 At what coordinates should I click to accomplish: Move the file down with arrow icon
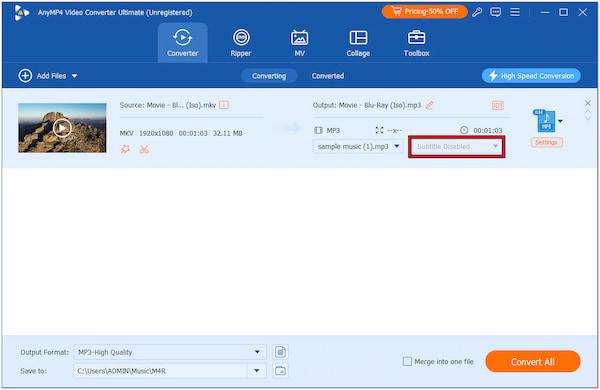pyautogui.click(x=588, y=117)
